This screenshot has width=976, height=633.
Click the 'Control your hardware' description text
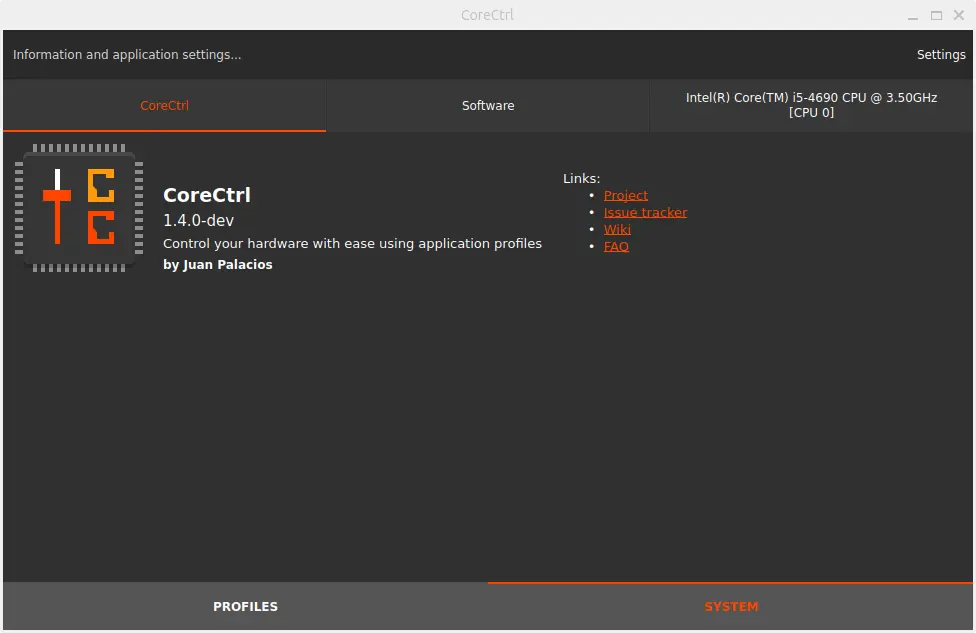352,244
